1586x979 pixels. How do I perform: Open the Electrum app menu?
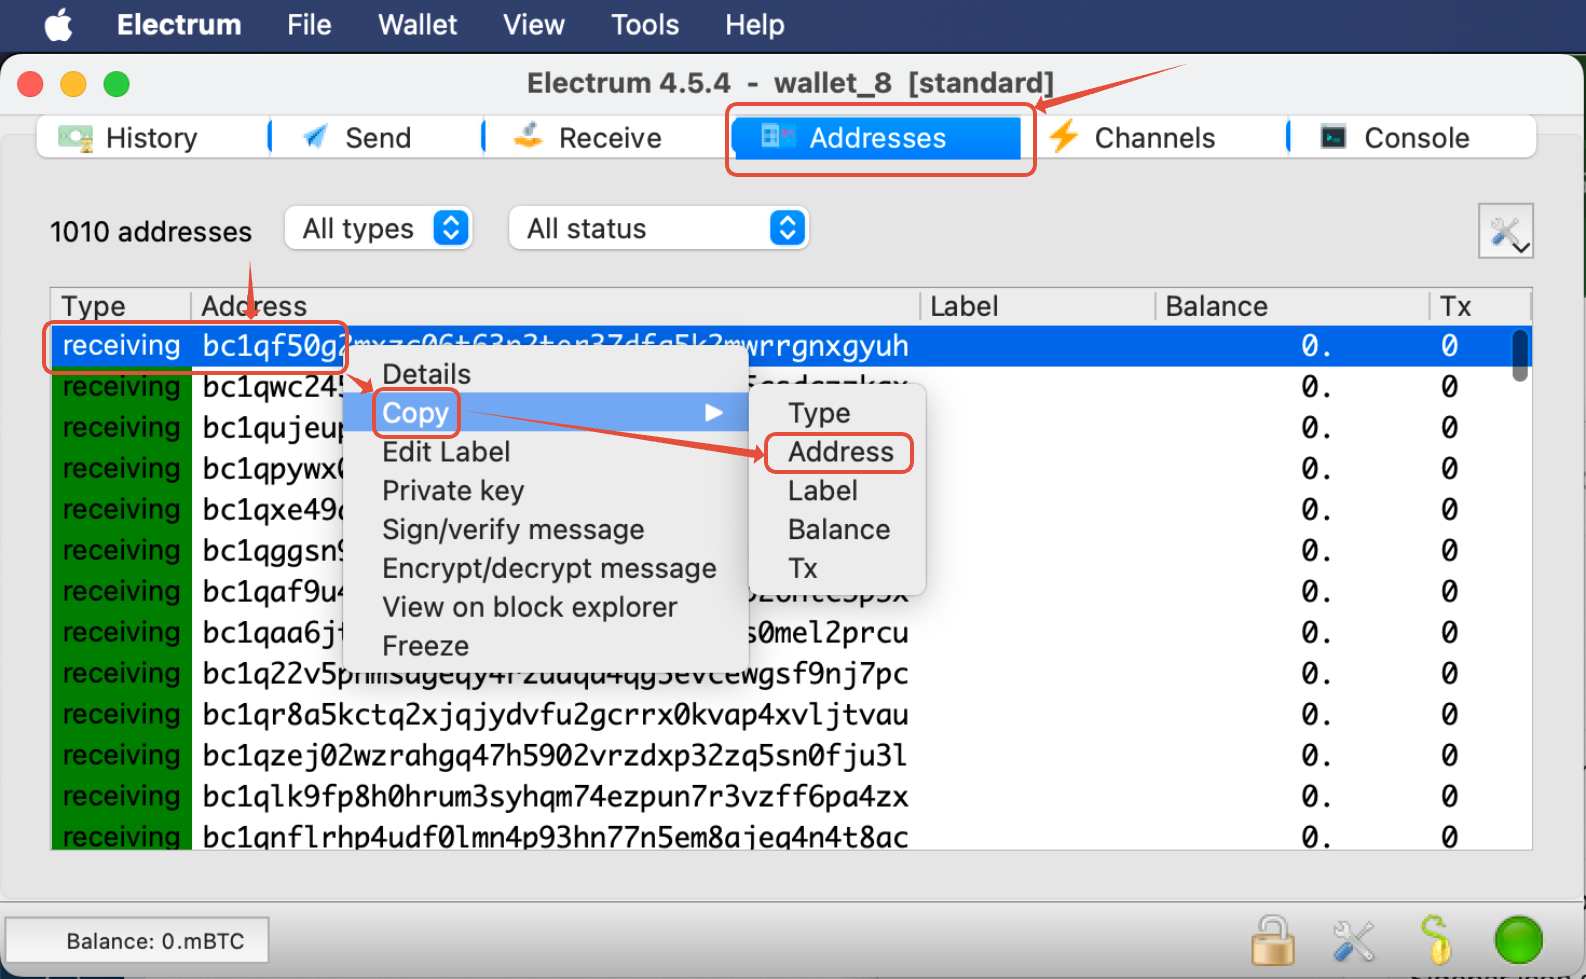(x=179, y=25)
